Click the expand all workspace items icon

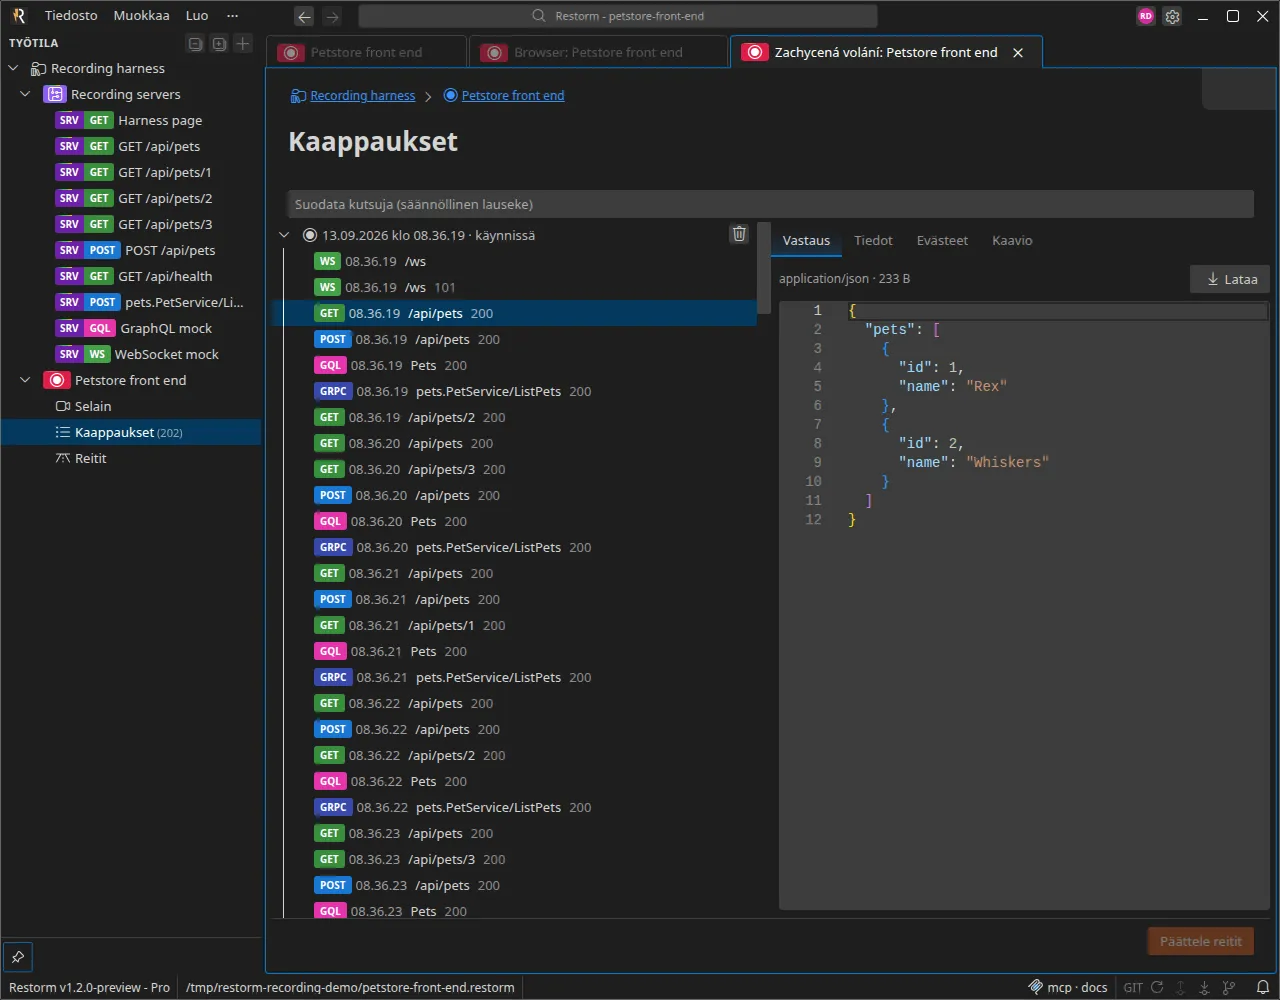[219, 43]
